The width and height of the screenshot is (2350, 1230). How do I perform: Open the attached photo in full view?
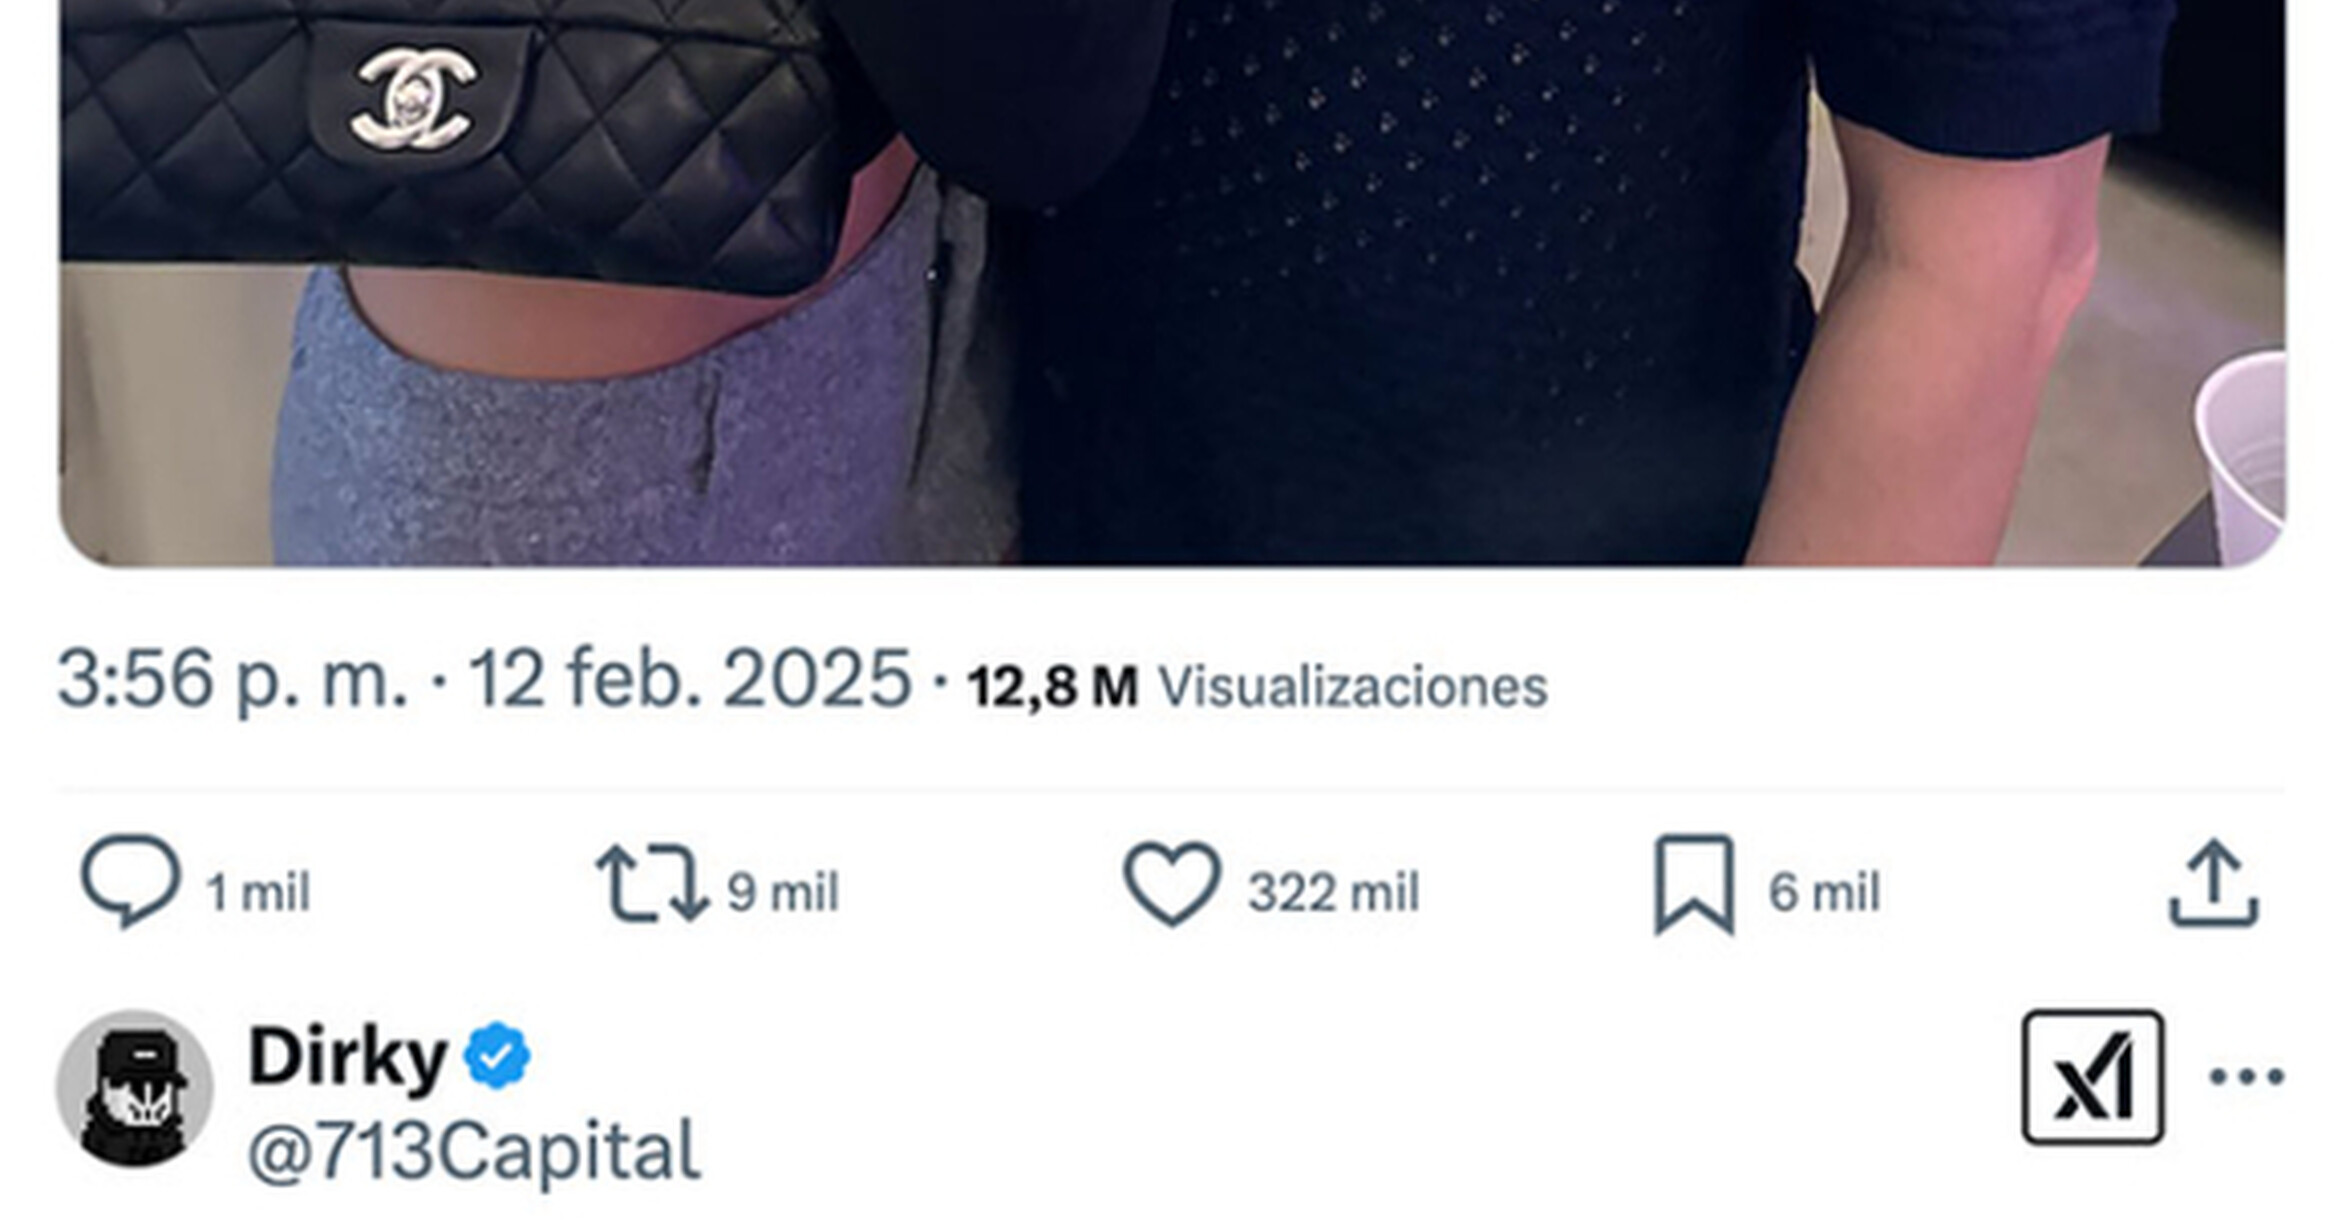pyautogui.click(x=1172, y=283)
